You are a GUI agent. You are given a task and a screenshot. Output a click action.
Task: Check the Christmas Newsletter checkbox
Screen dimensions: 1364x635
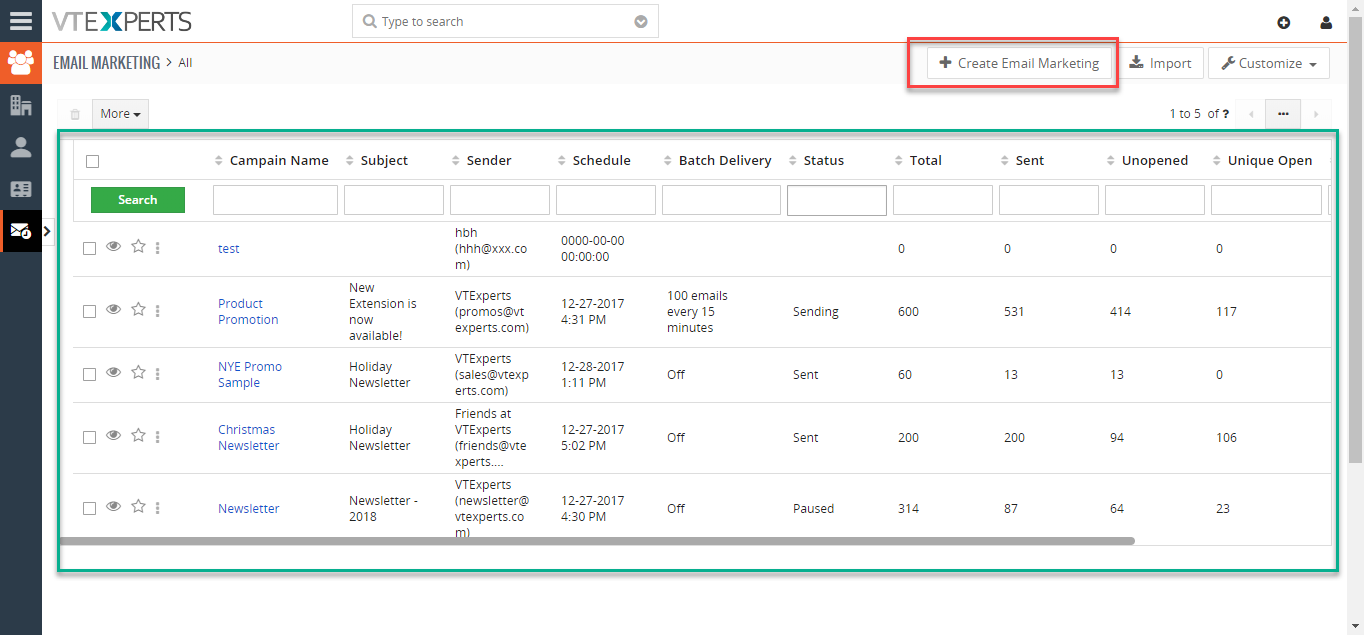[90, 438]
